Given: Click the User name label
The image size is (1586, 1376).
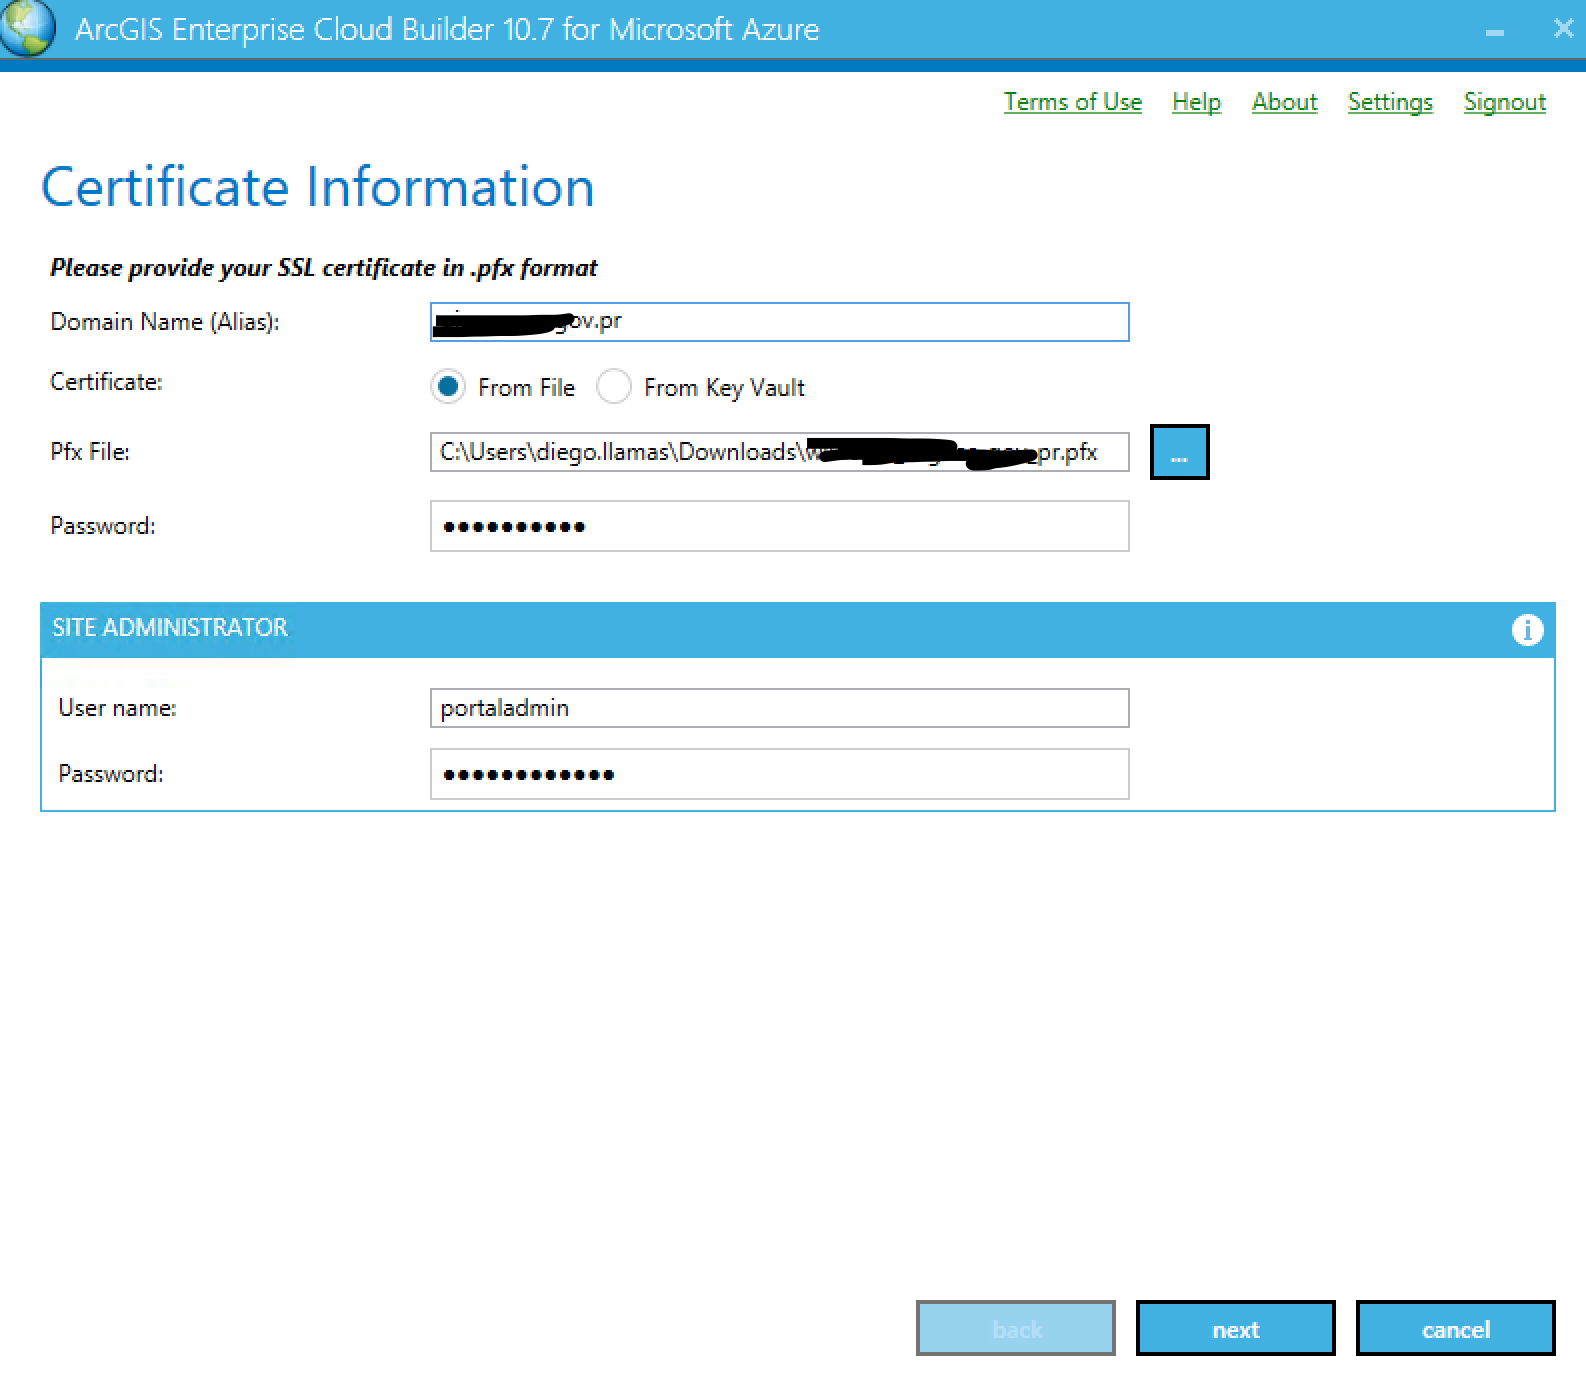Looking at the screenshot, I should tap(117, 708).
